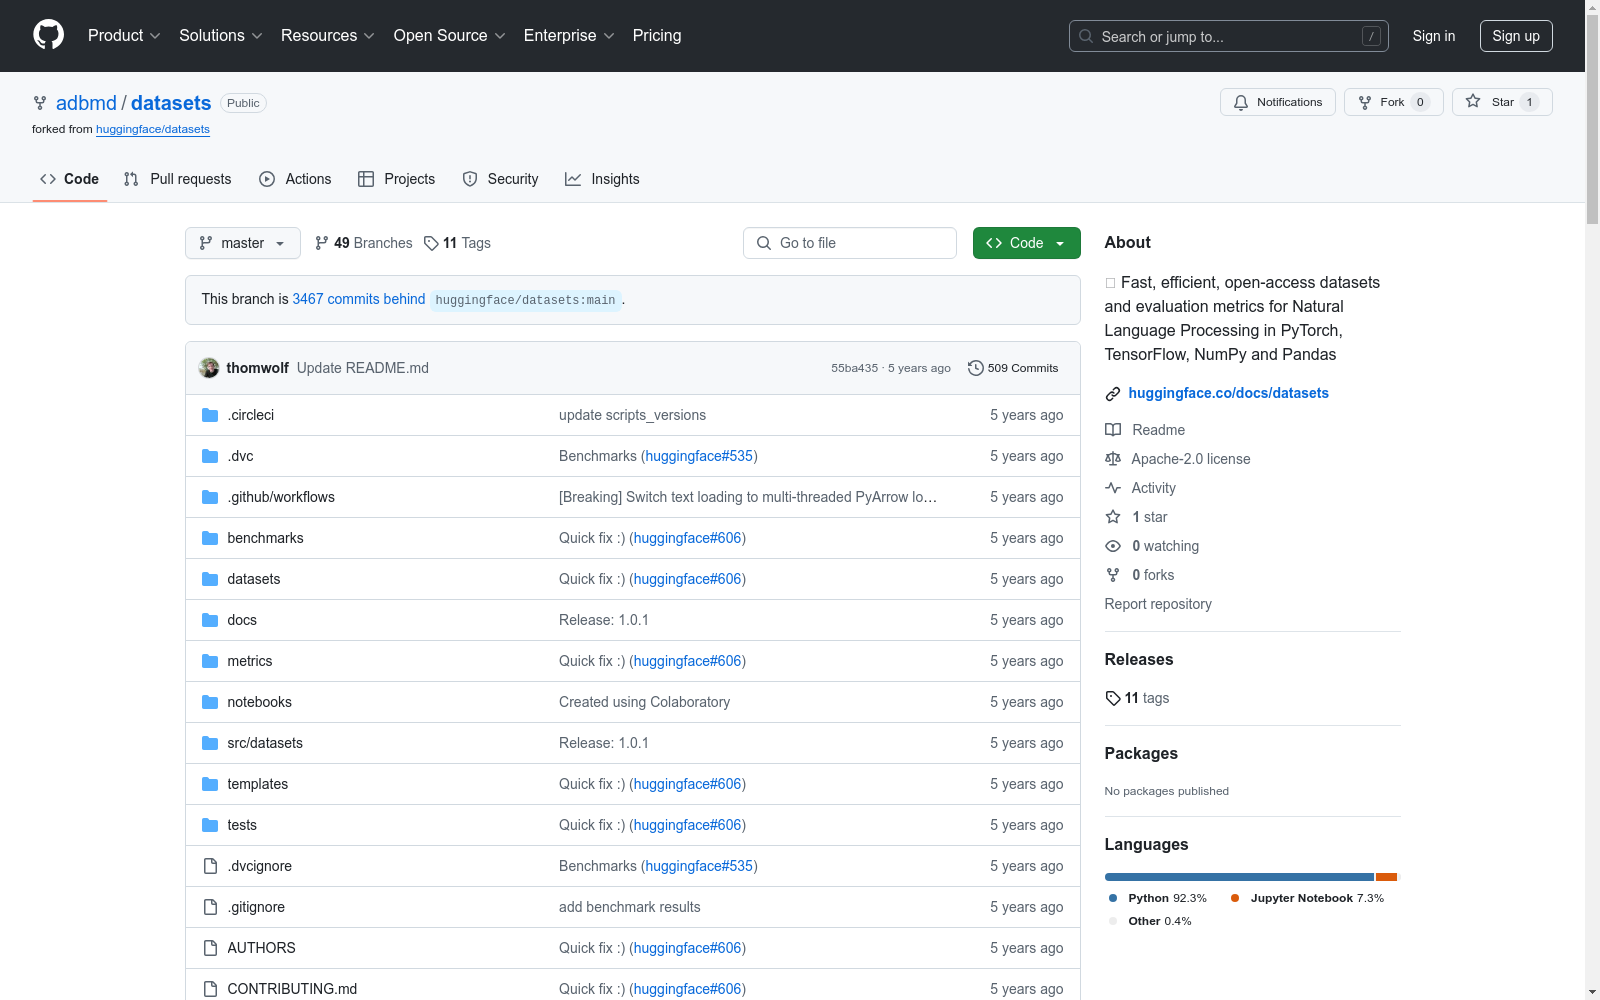The height and width of the screenshot is (1000, 1600).
Task: Open the 3467 commits behind link
Action: pos(359,299)
